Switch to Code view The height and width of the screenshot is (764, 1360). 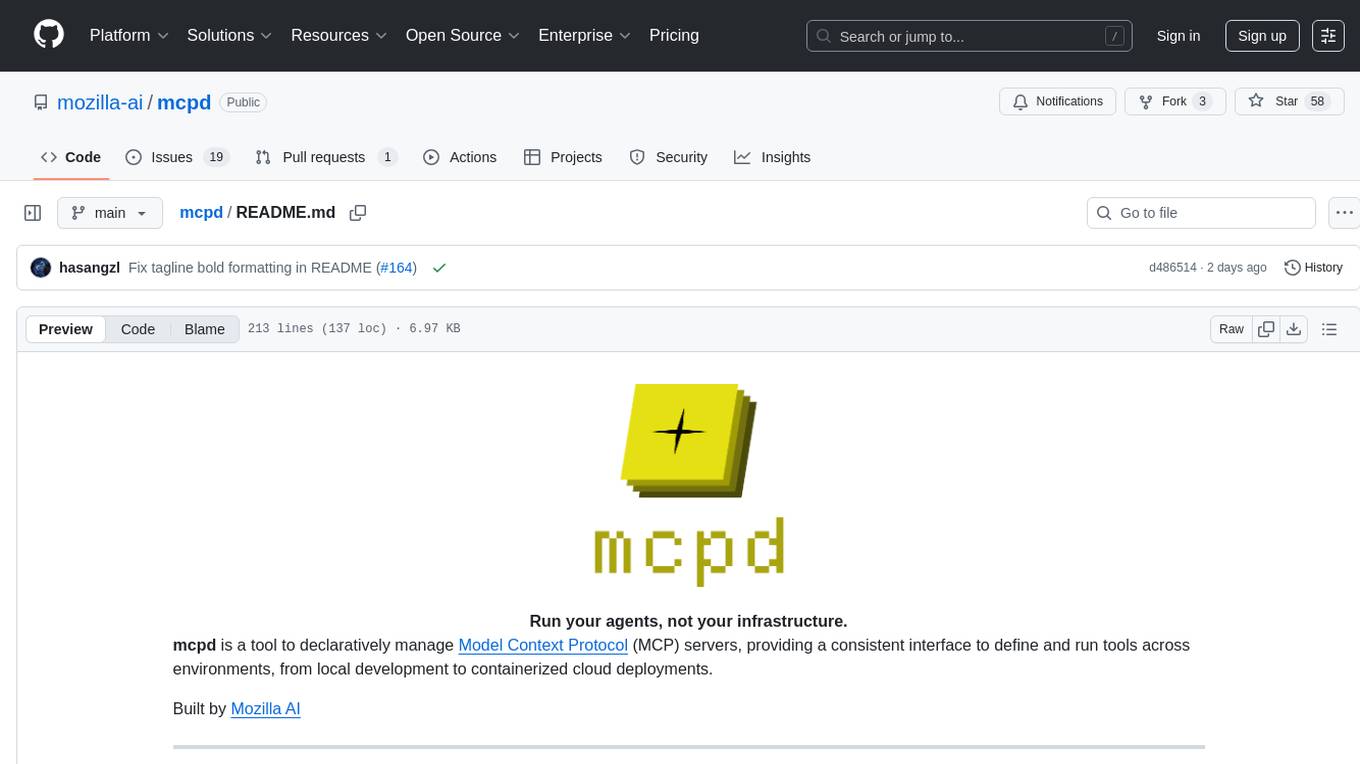[138, 329]
